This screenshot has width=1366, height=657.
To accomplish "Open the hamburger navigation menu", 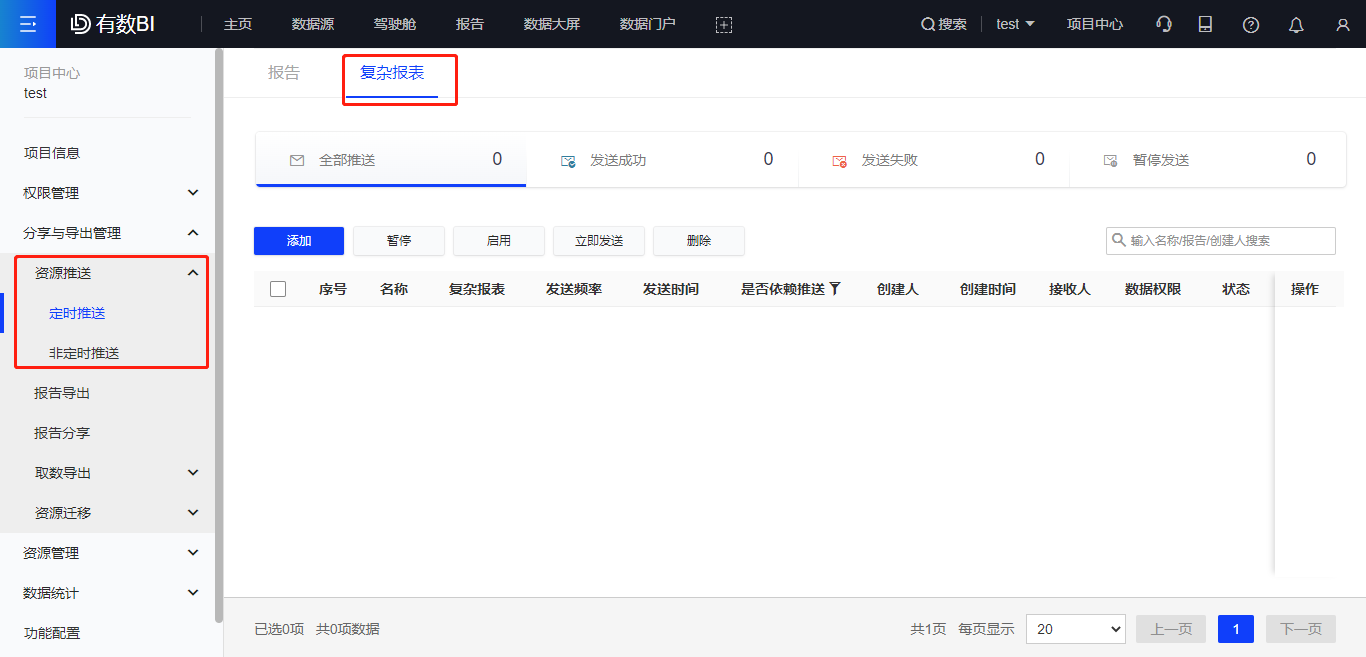I will (27, 23).
